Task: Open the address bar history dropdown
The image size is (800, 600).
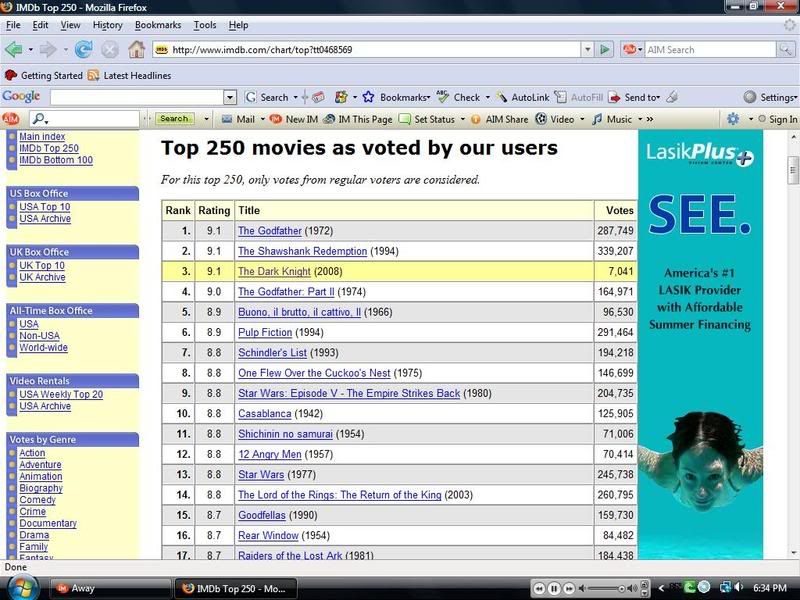Action: (588, 49)
